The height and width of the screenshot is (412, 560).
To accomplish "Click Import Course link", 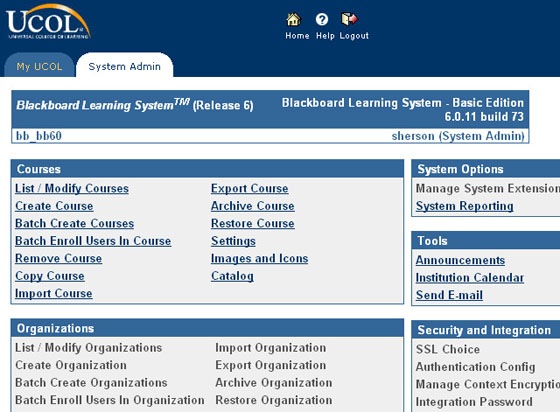I will pyautogui.click(x=54, y=293).
